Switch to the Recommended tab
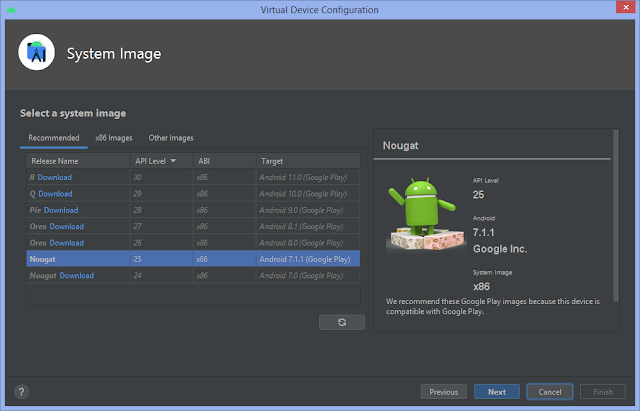This screenshot has width=640, height=411. (x=53, y=138)
